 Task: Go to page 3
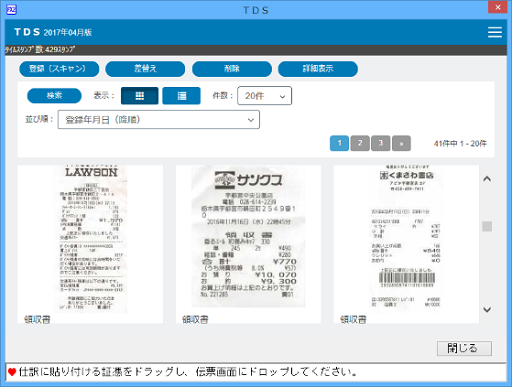381,143
